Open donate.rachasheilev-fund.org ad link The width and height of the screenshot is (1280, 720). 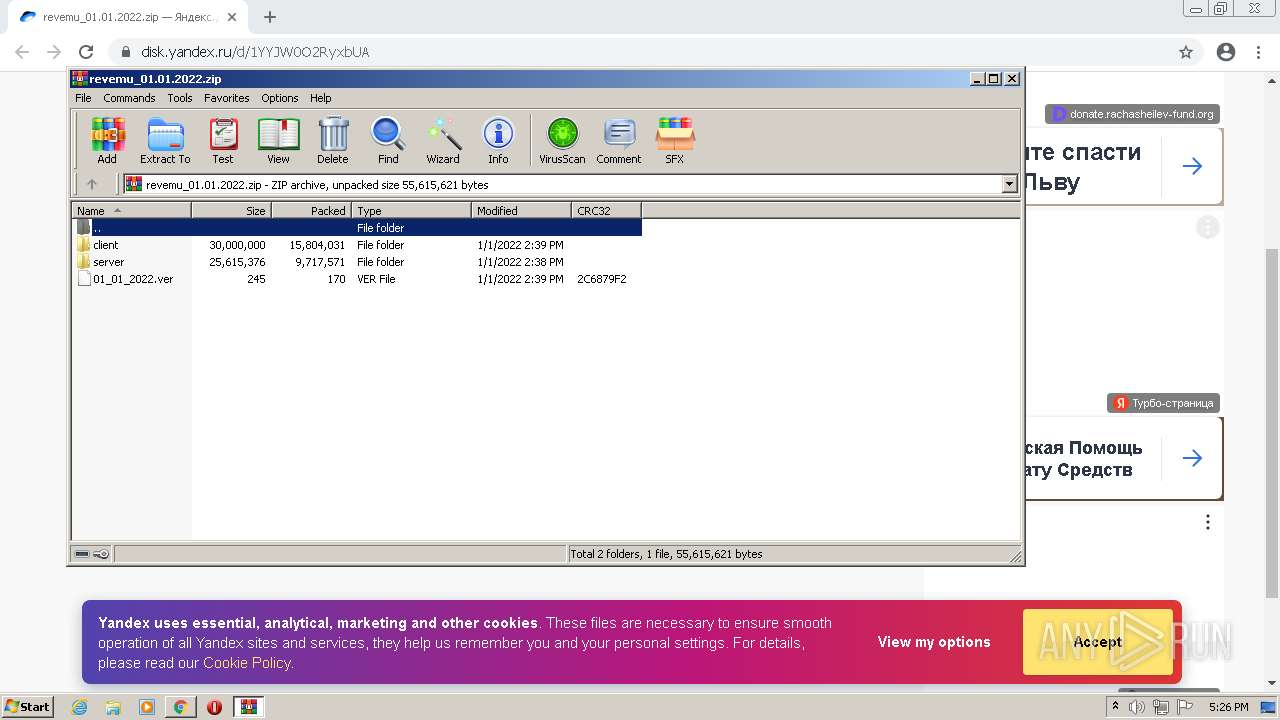click(1133, 114)
